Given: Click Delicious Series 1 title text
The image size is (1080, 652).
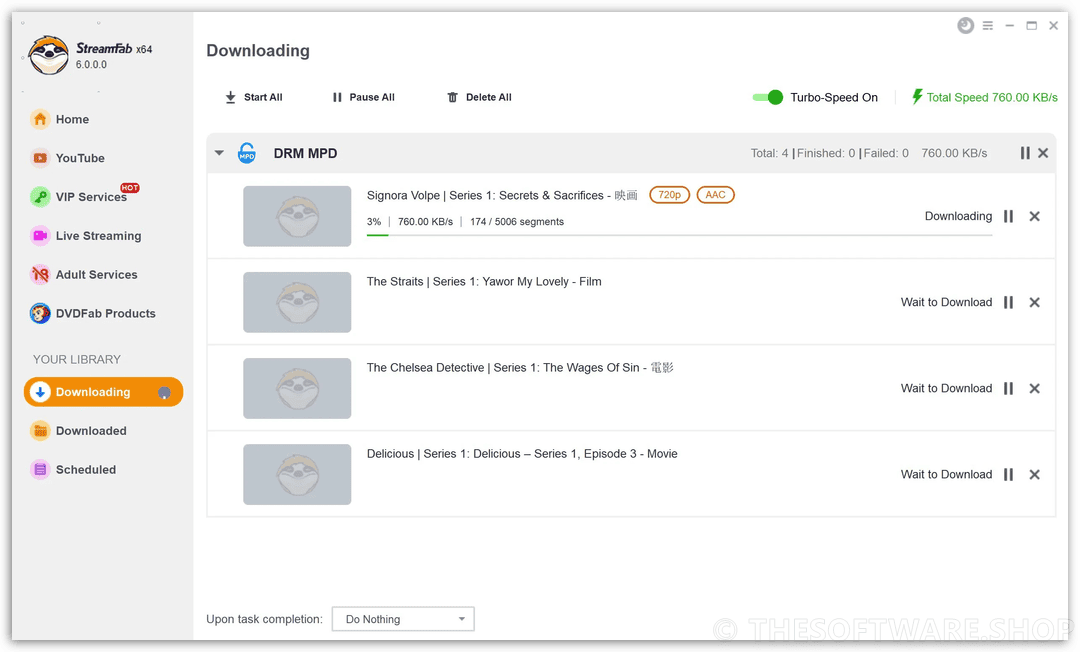Looking at the screenshot, I should coord(522,454).
